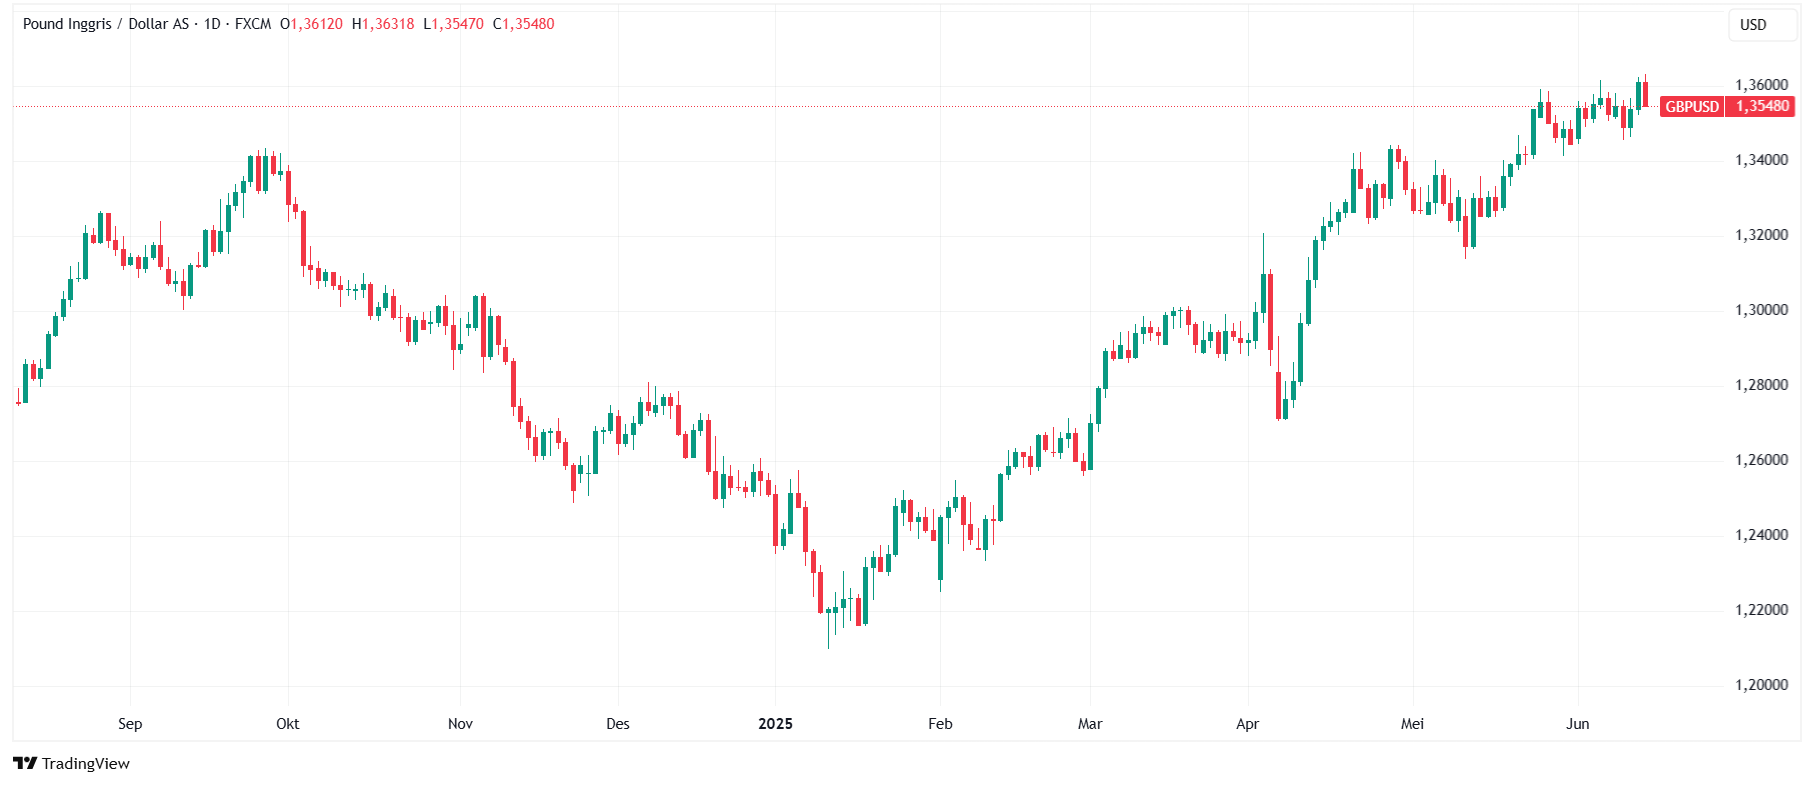Viewport: 1813px width, 785px height.
Task: Open the USD currency dropdown
Action: pyautogui.click(x=1753, y=25)
